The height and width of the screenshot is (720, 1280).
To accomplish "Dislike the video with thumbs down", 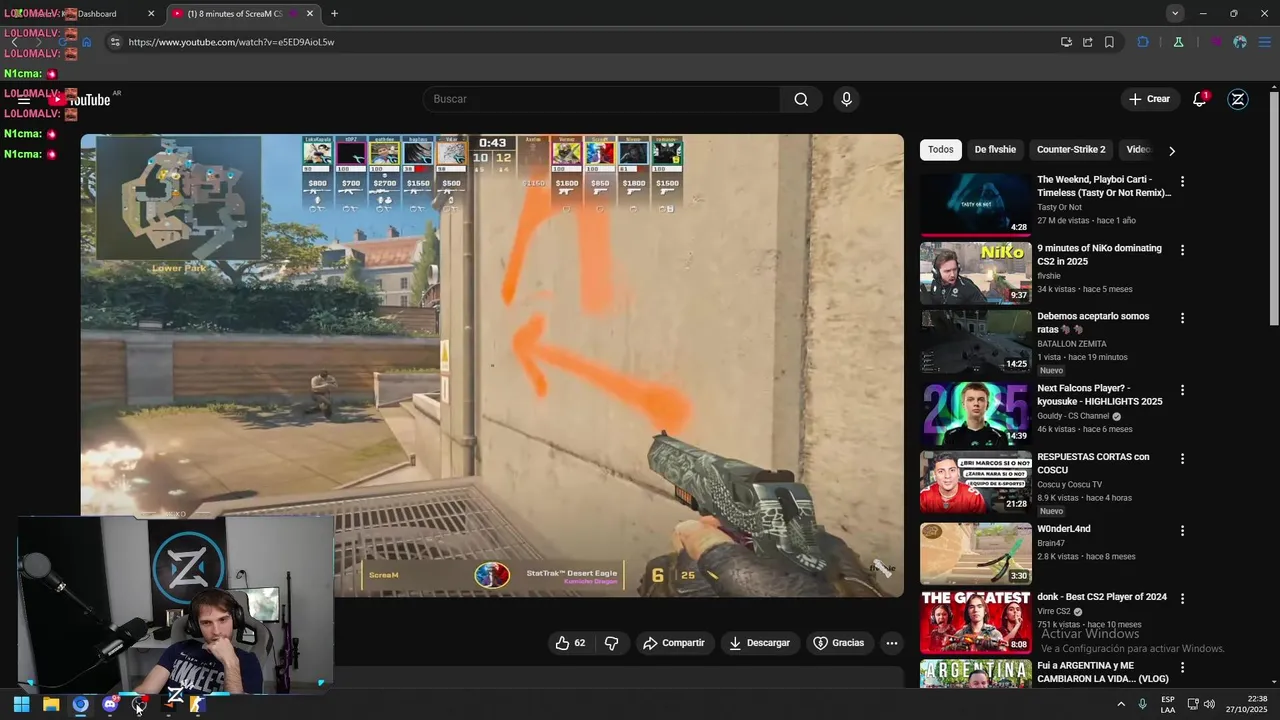I will tap(612, 643).
